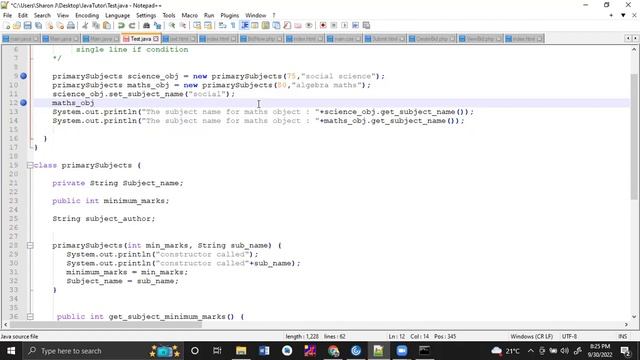Play back the recorded macro icon
640x360 pixels.
344,25
